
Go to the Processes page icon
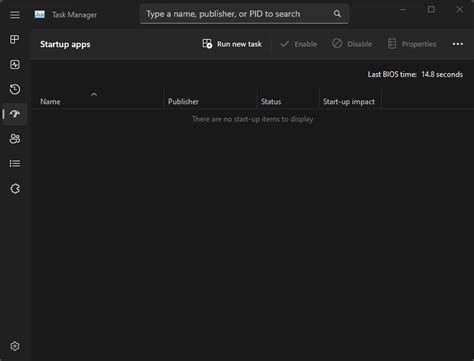pyautogui.click(x=15, y=40)
